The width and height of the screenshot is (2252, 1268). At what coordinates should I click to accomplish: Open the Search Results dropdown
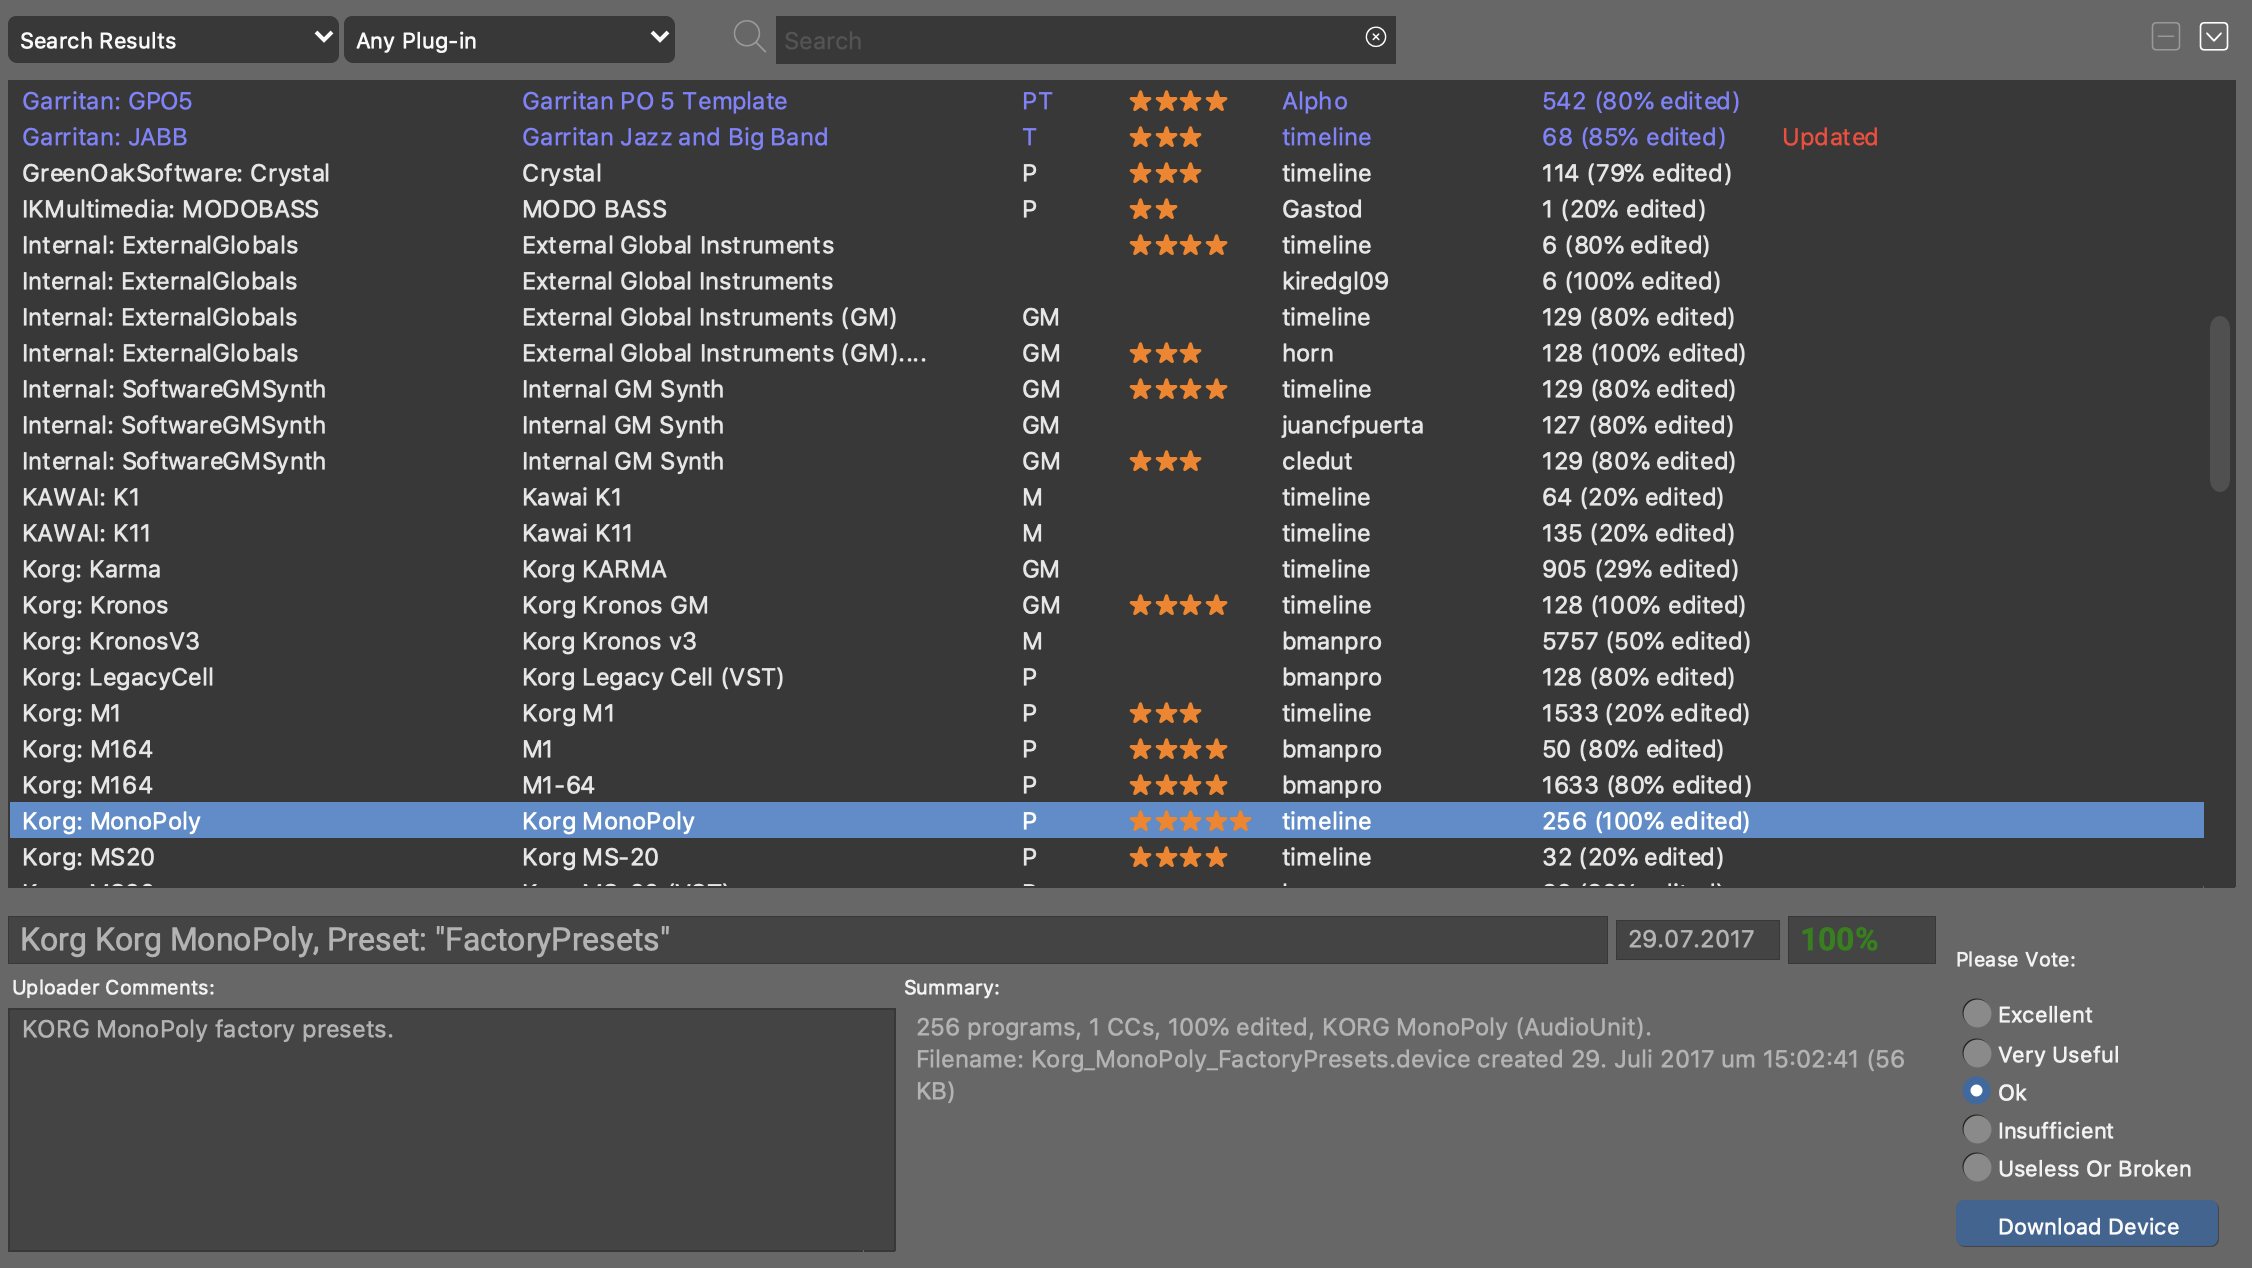pos(173,40)
